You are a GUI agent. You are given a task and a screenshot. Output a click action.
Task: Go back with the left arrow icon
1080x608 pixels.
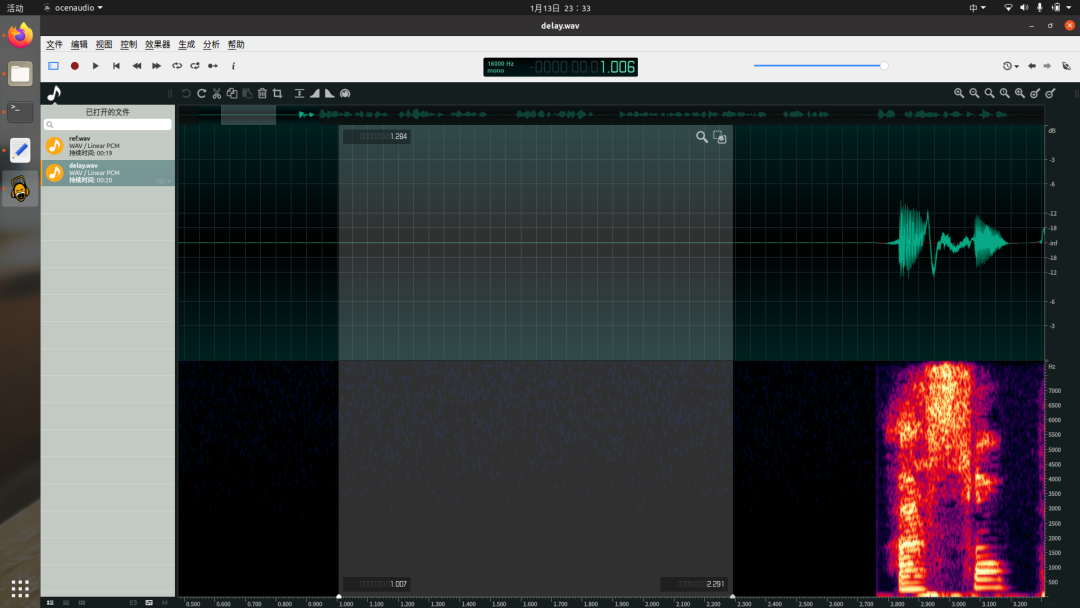pyautogui.click(x=1032, y=66)
